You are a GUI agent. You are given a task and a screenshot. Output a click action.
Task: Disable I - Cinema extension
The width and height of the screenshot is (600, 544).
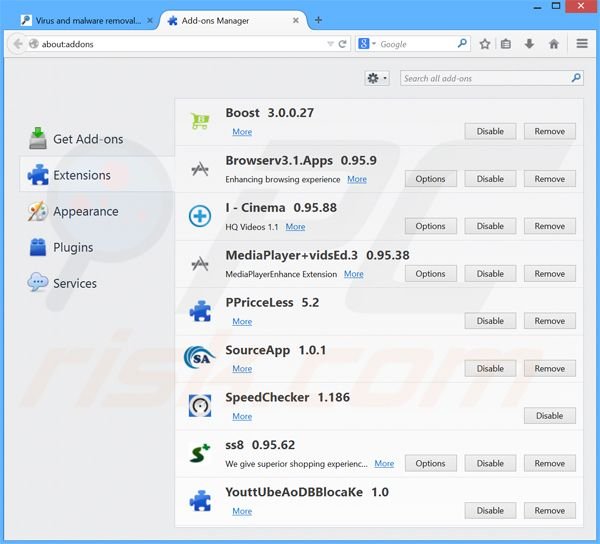(490, 226)
